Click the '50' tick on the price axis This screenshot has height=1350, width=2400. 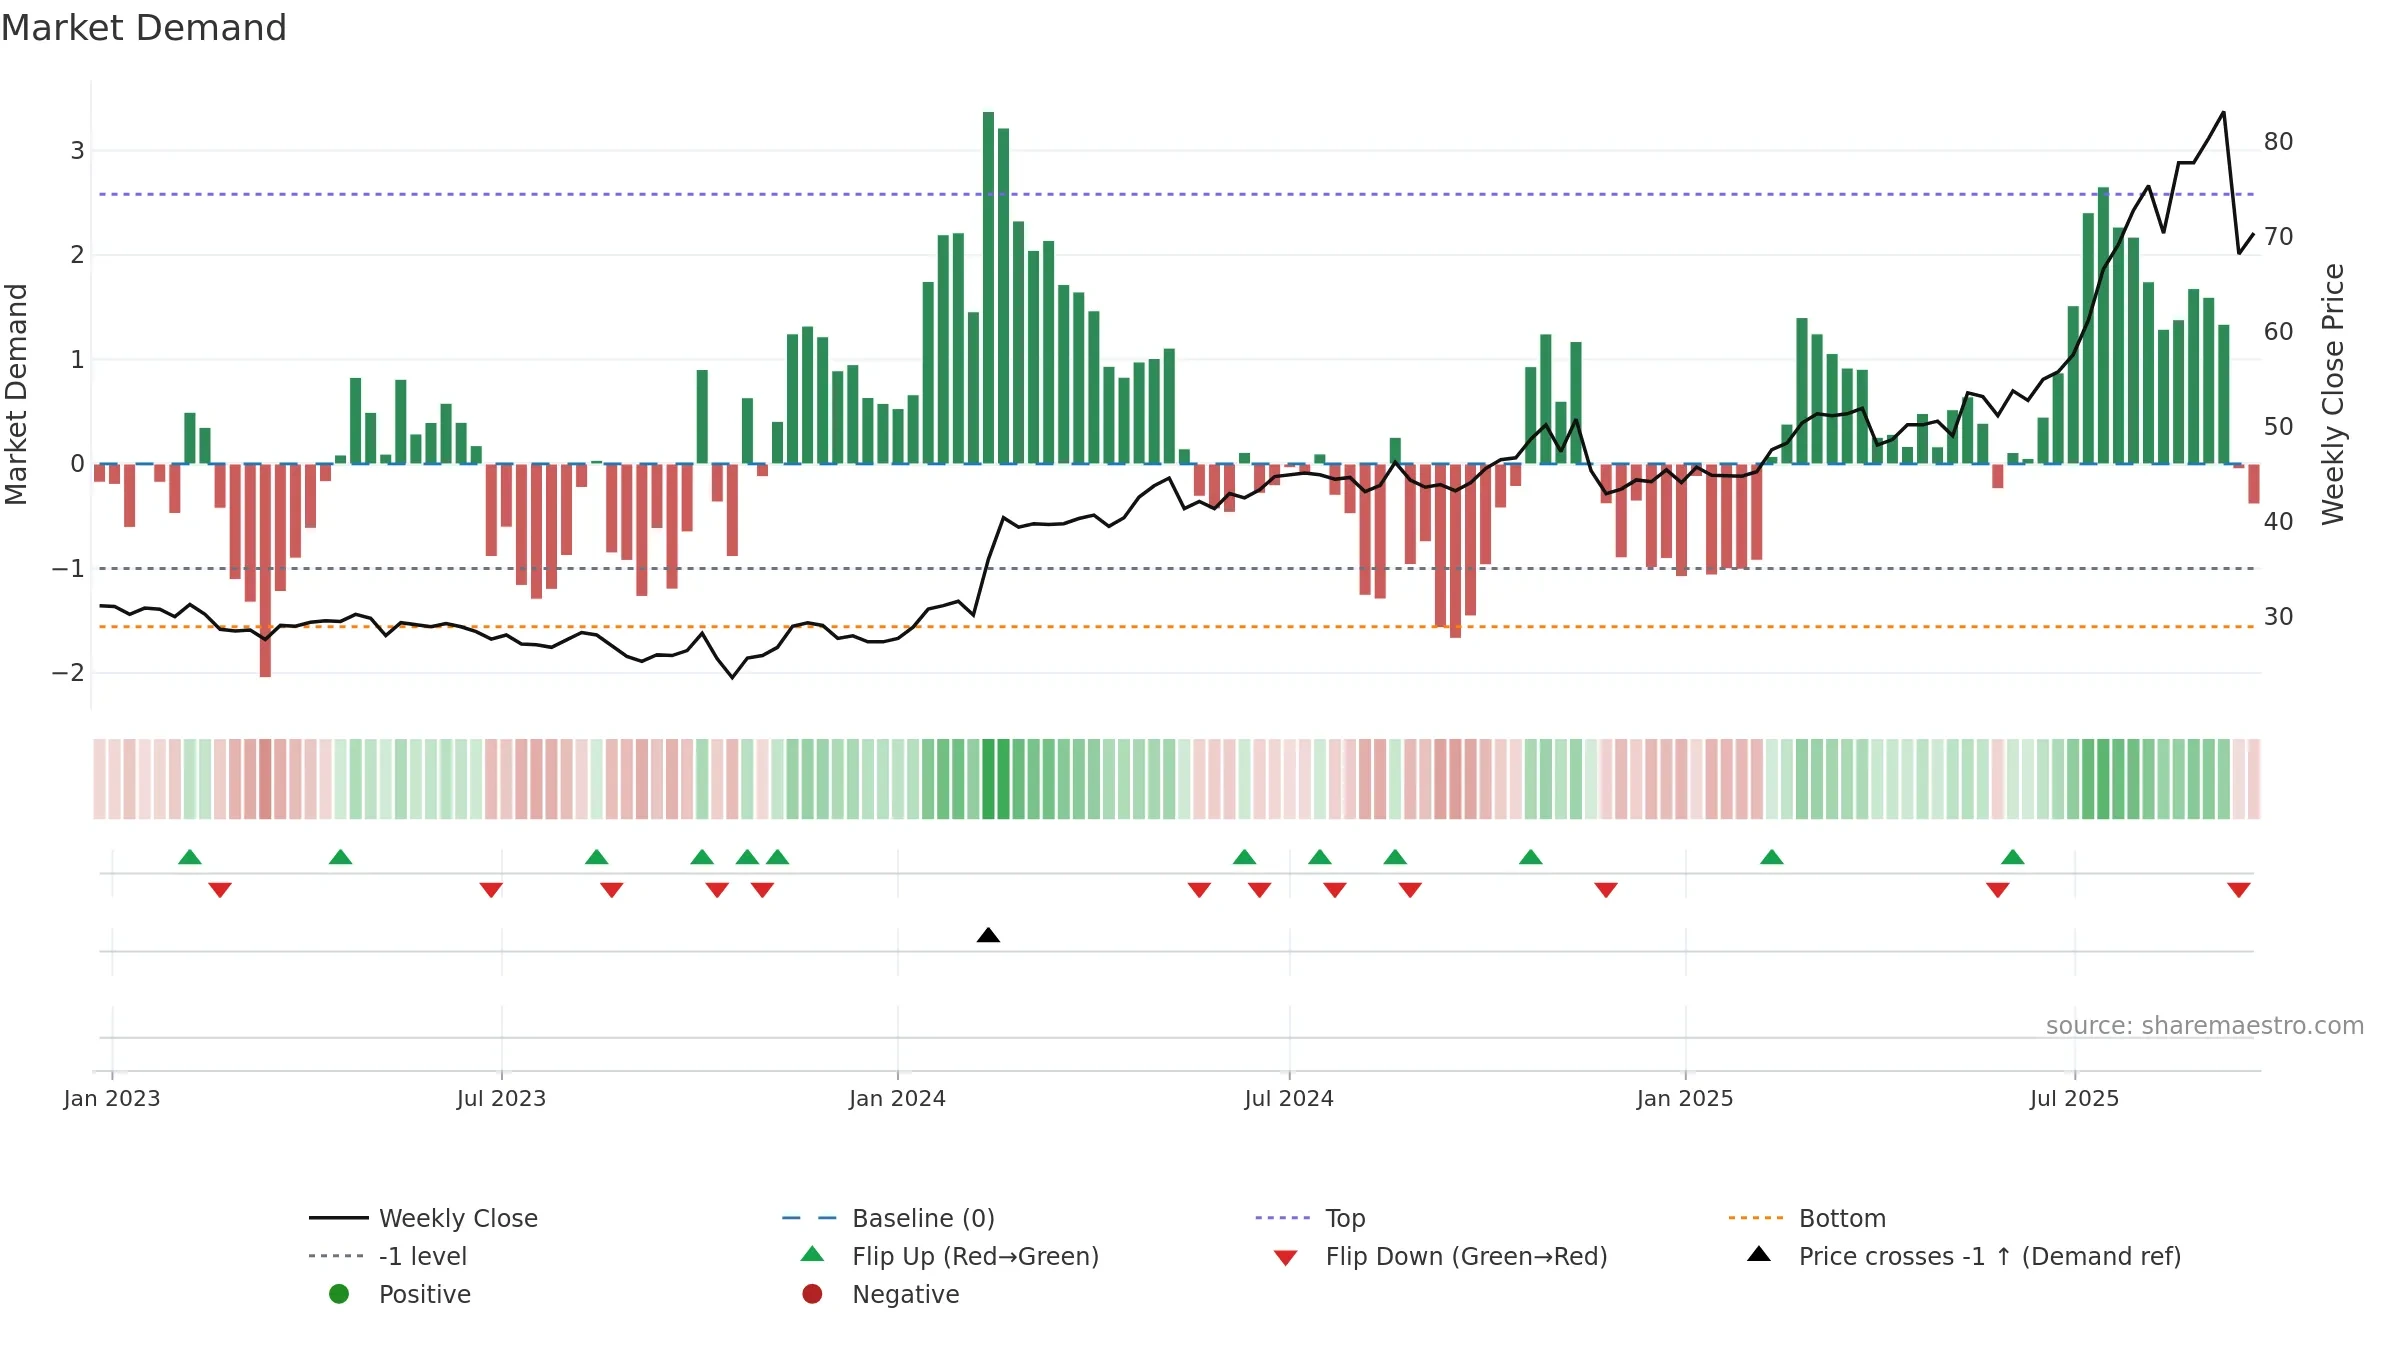(2278, 426)
